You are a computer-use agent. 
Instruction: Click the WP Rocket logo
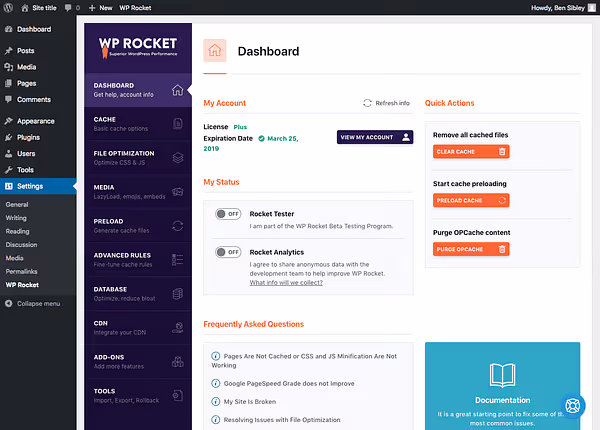[138, 47]
